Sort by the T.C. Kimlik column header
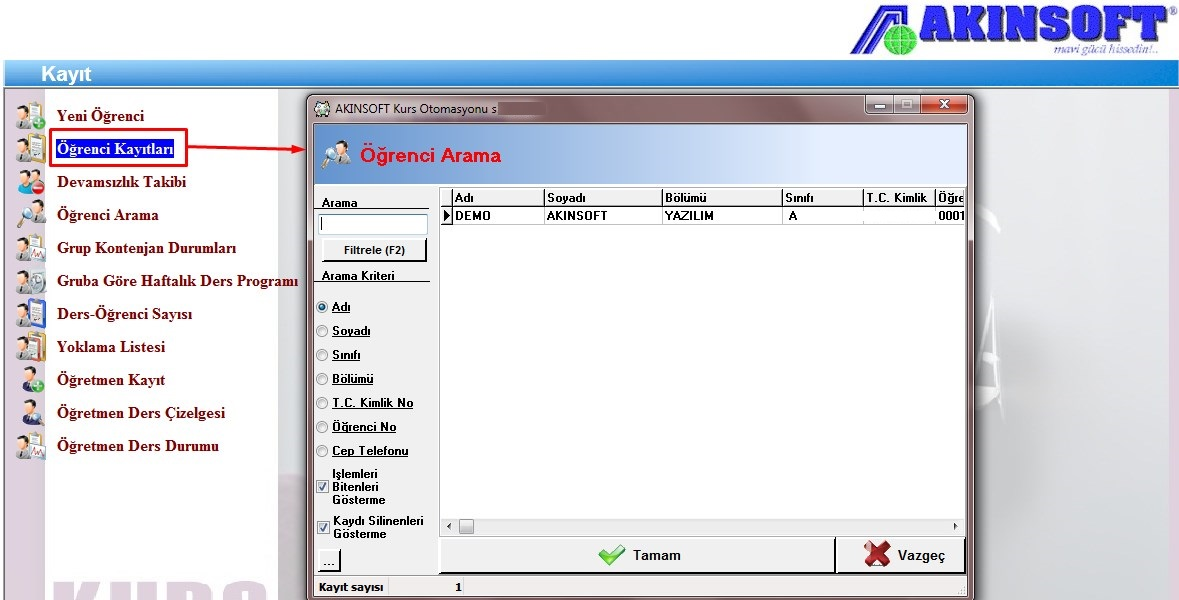The width and height of the screenshot is (1179, 600). point(899,198)
